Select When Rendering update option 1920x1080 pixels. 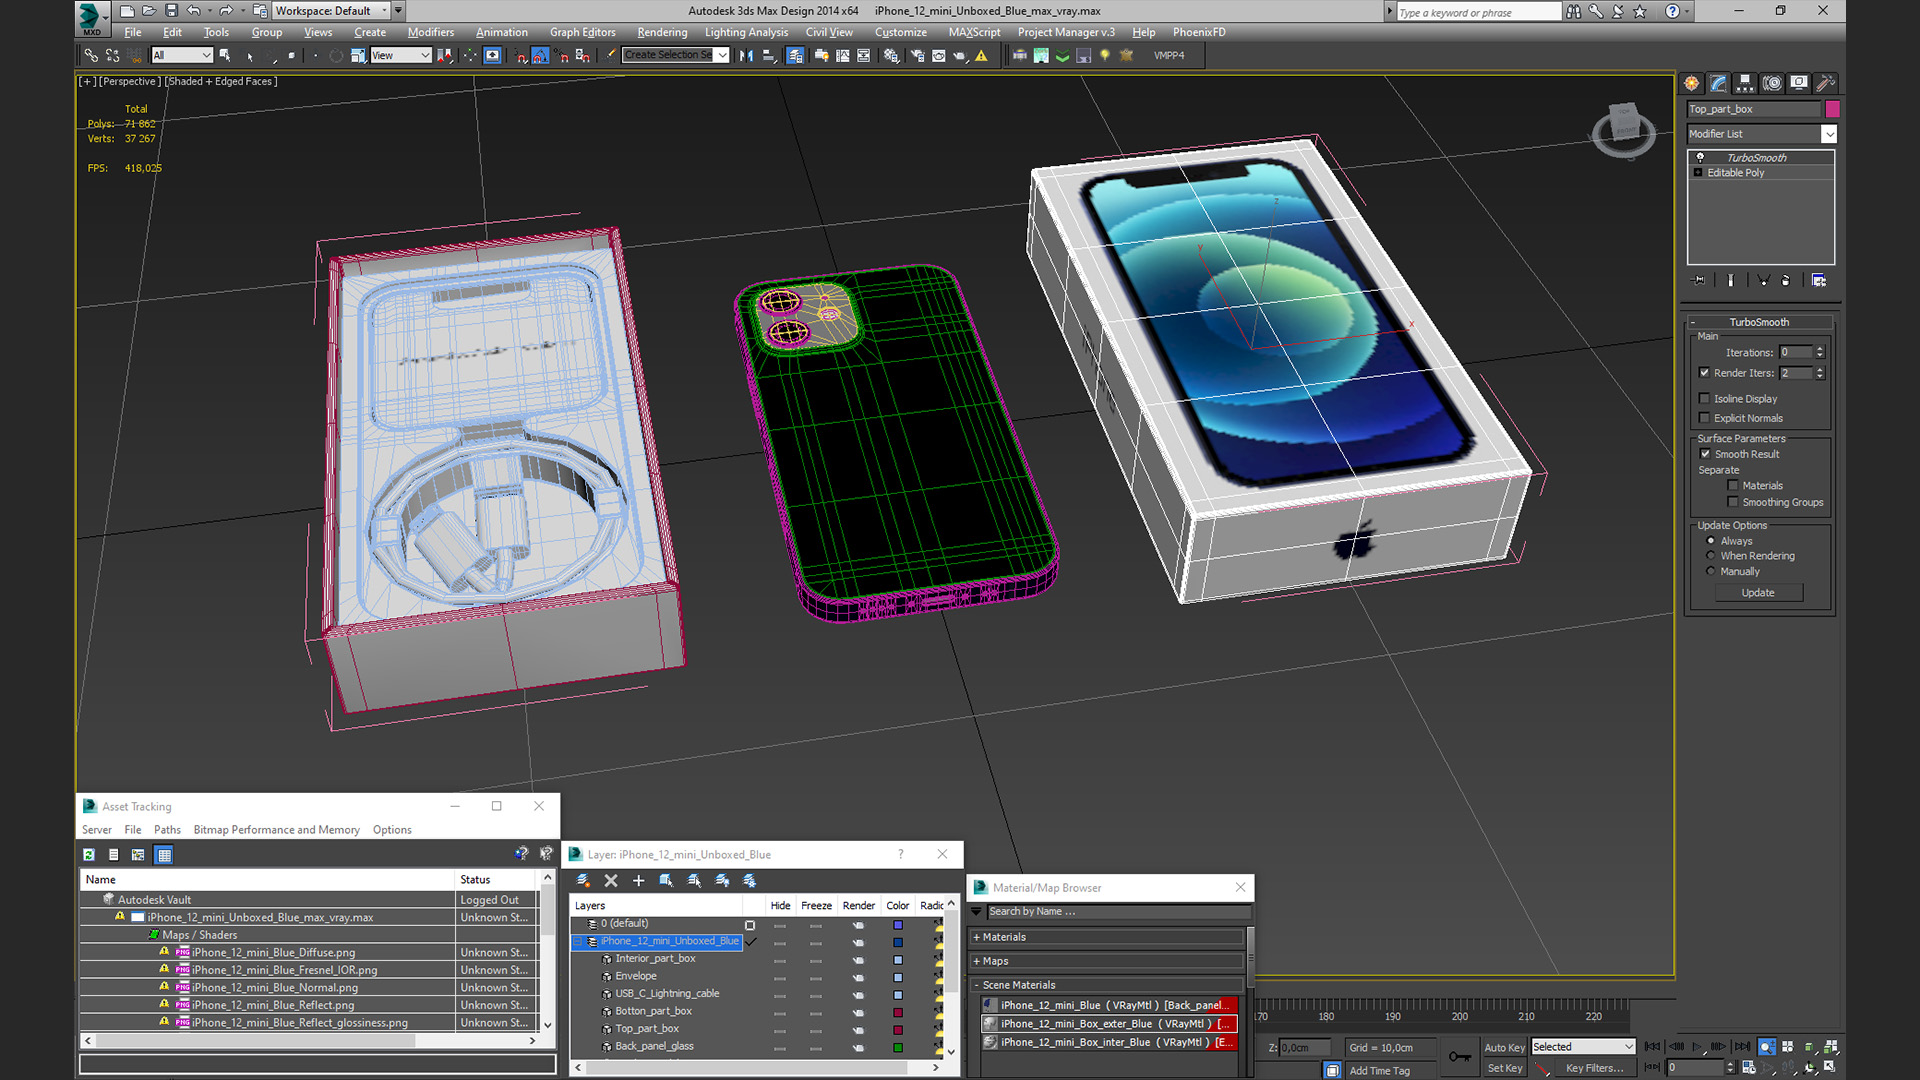(1711, 556)
